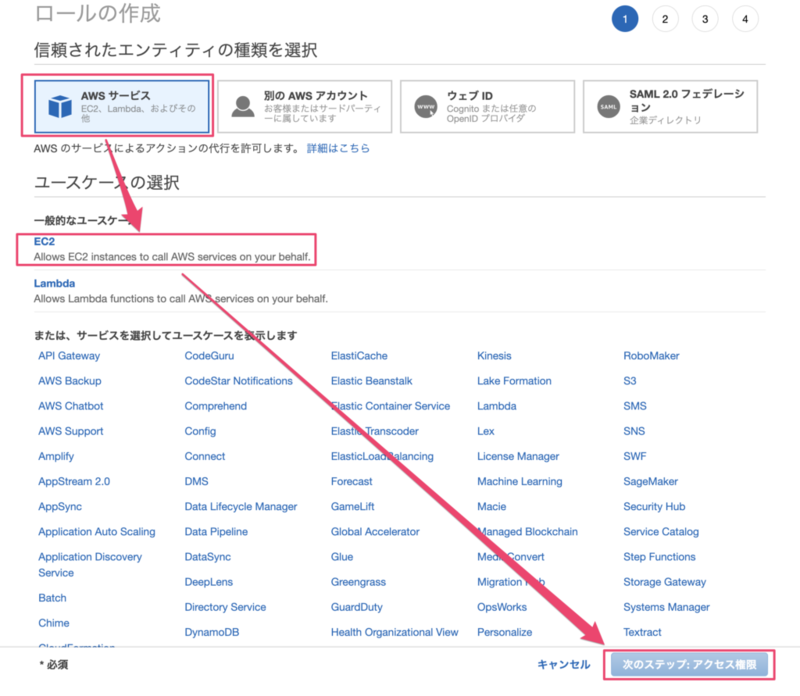
Task: Select the Elastic Beanstalk service
Action: click(x=371, y=381)
